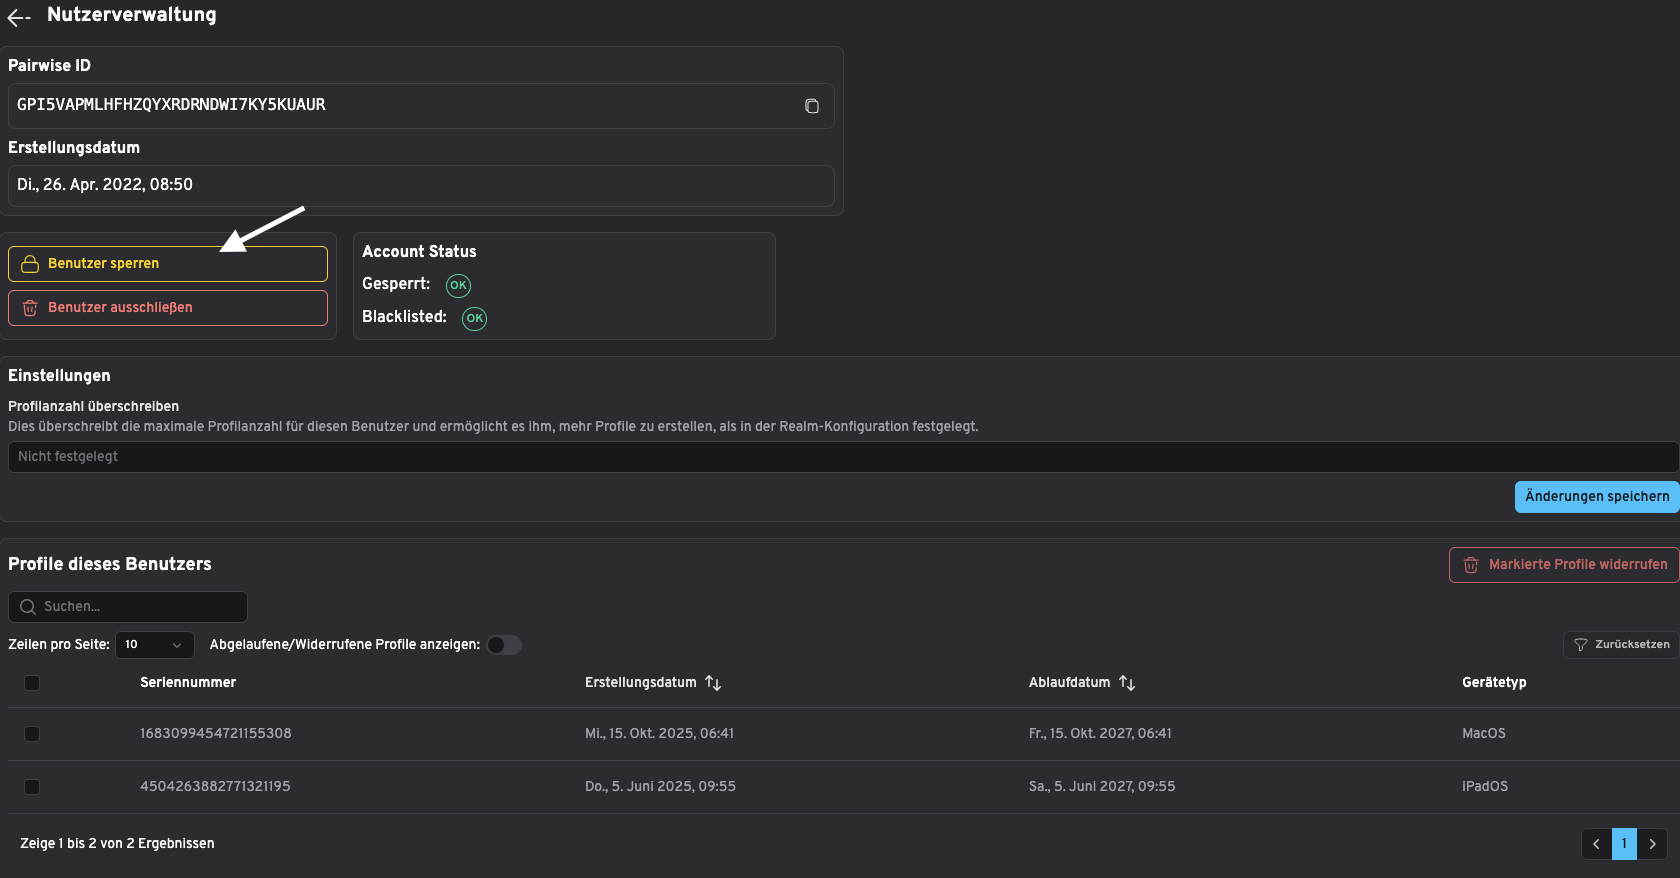Screen dimensions: 1680x878
Task: Check the MacOS profile row checkbox
Action: pyautogui.click(x=32, y=734)
